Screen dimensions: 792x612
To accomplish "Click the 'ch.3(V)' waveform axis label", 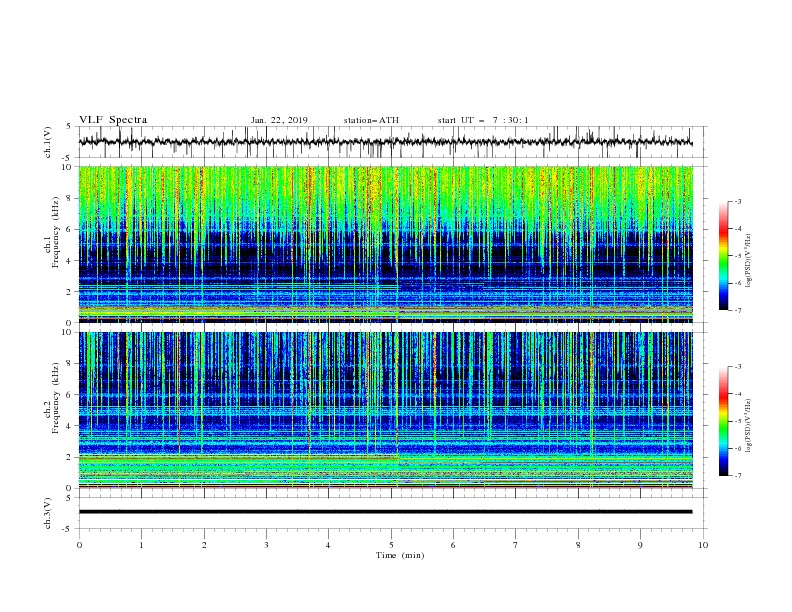I will tap(48, 513).
